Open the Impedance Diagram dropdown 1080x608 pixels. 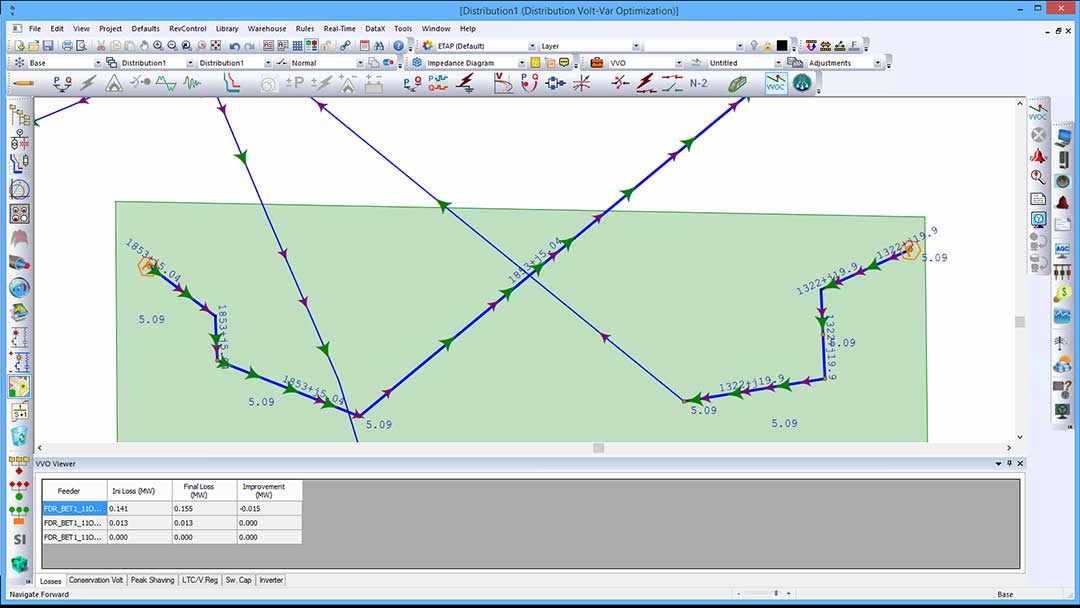coord(521,62)
